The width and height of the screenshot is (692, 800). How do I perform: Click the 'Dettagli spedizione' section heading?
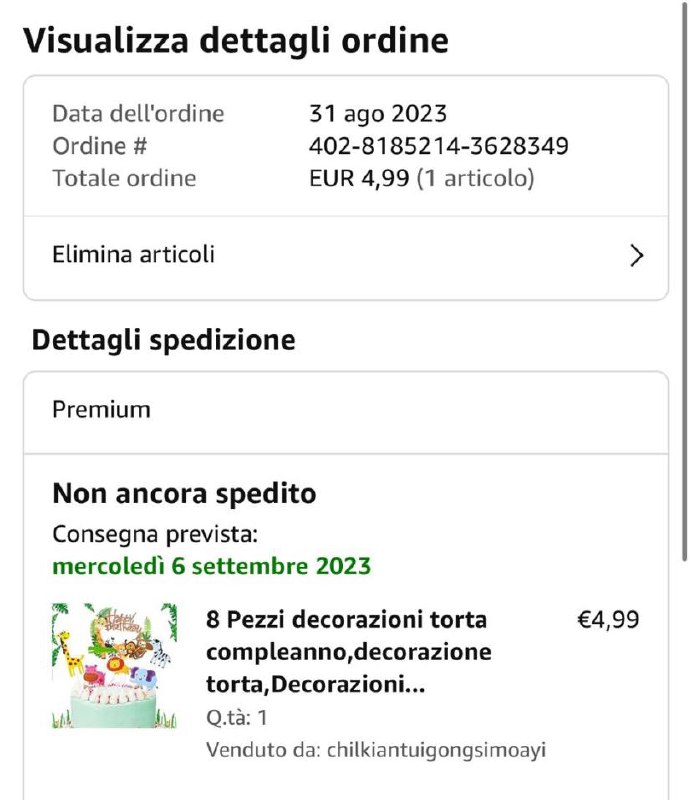click(x=163, y=340)
